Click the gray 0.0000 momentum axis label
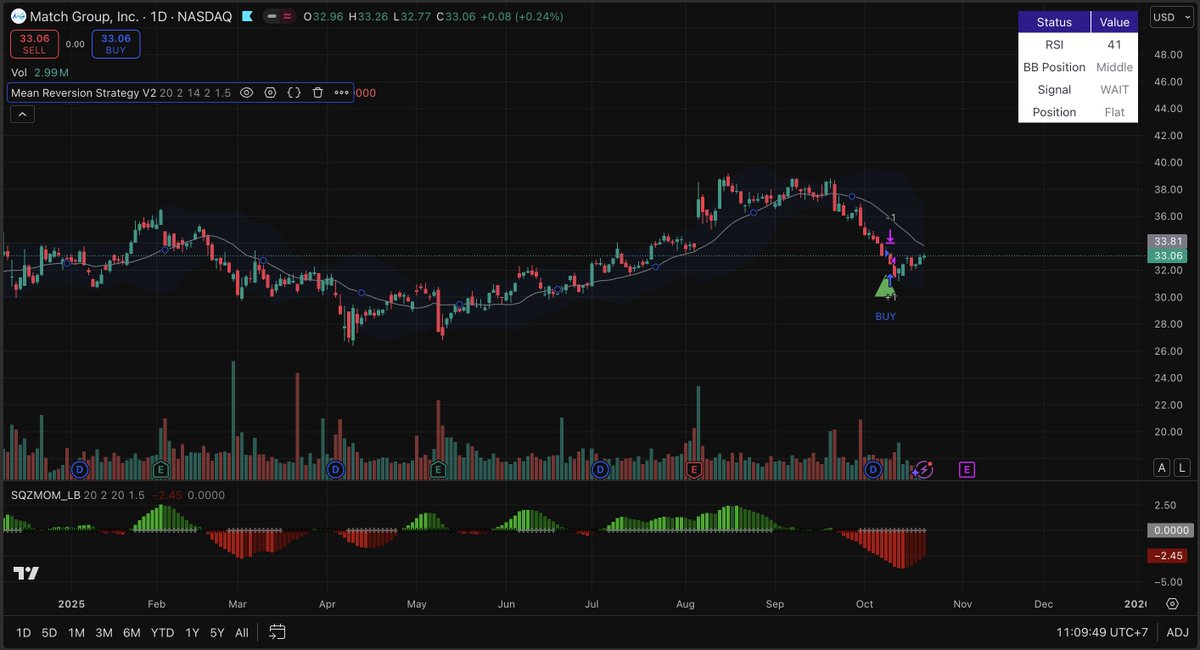This screenshot has height=650, width=1200. point(1169,531)
